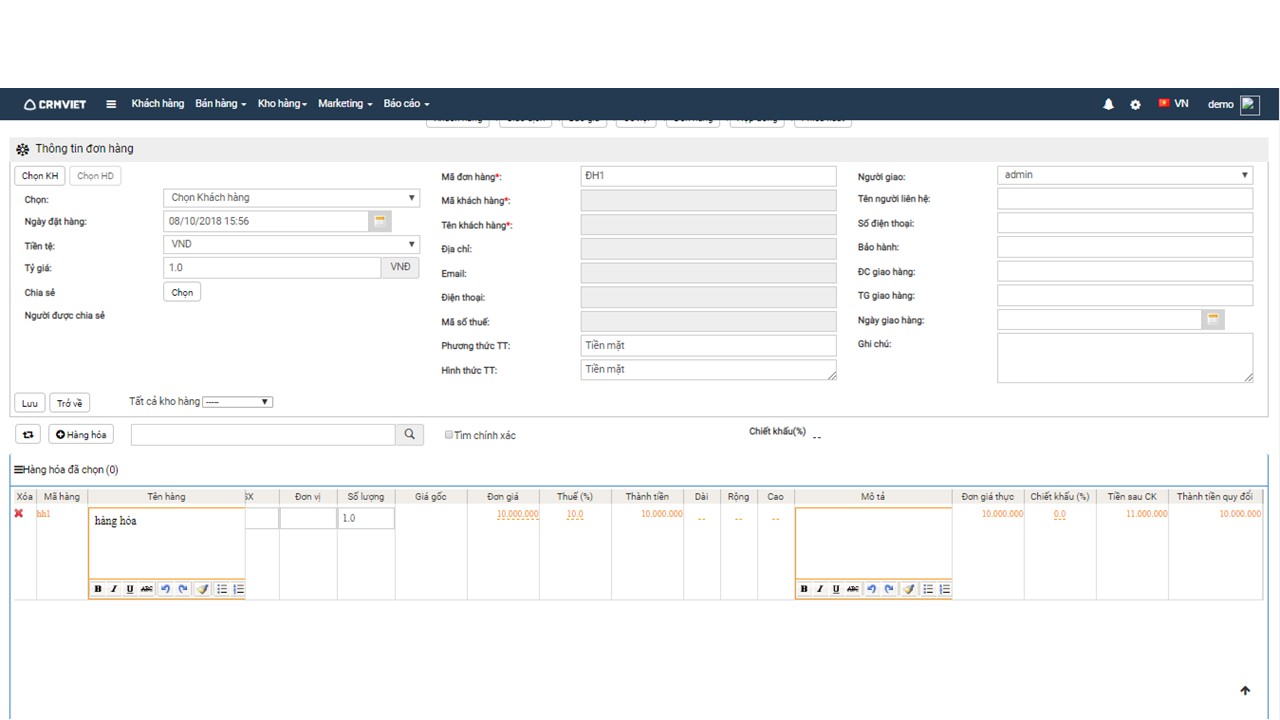Image resolution: width=1280 pixels, height=720 pixels.
Task: Open the Người giao admin dropdown
Action: (1124, 175)
